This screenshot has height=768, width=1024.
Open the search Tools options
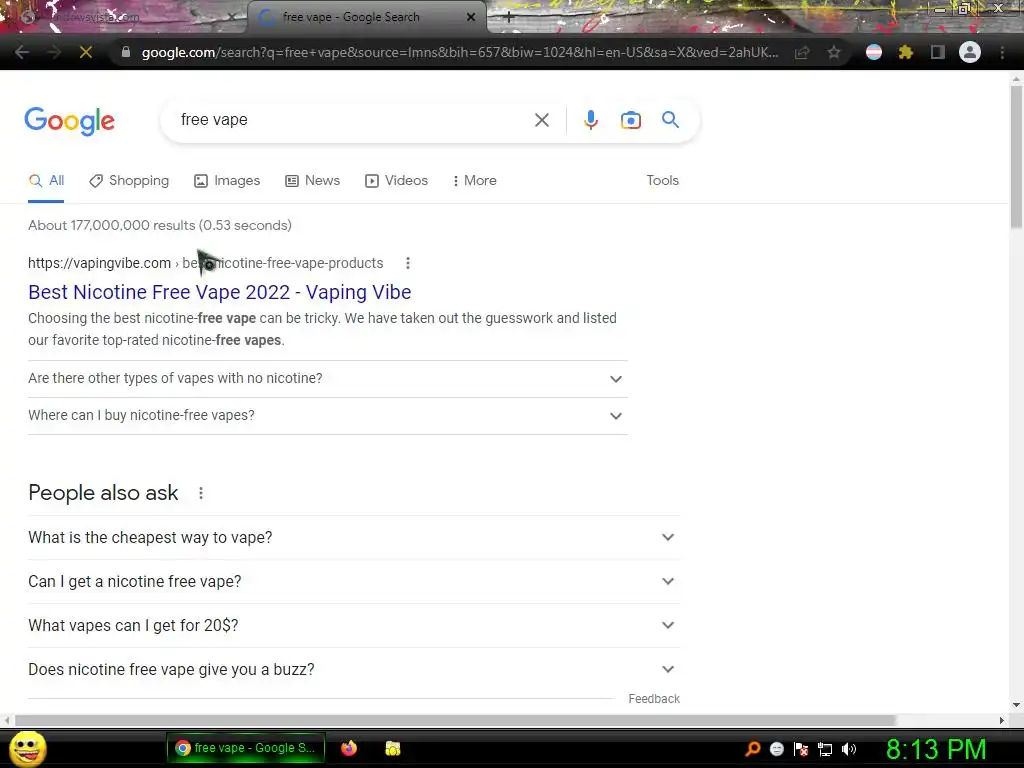click(x=662, y=181)
